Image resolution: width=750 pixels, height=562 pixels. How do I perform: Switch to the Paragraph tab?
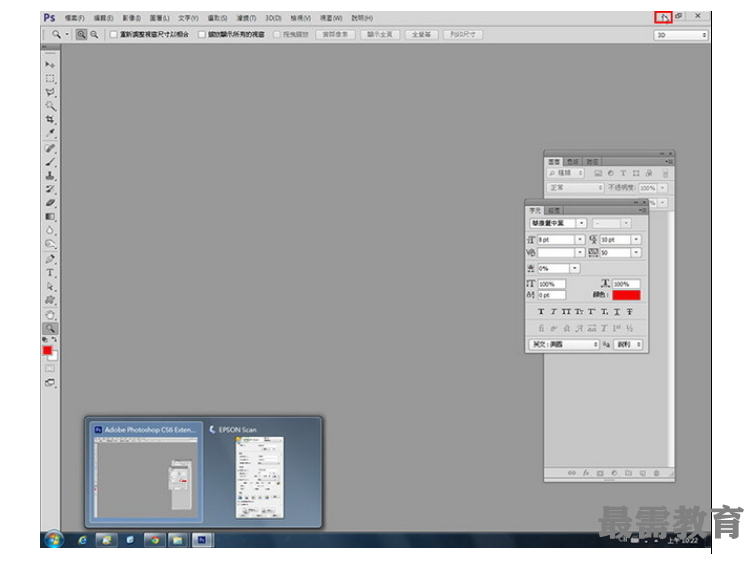554,210
